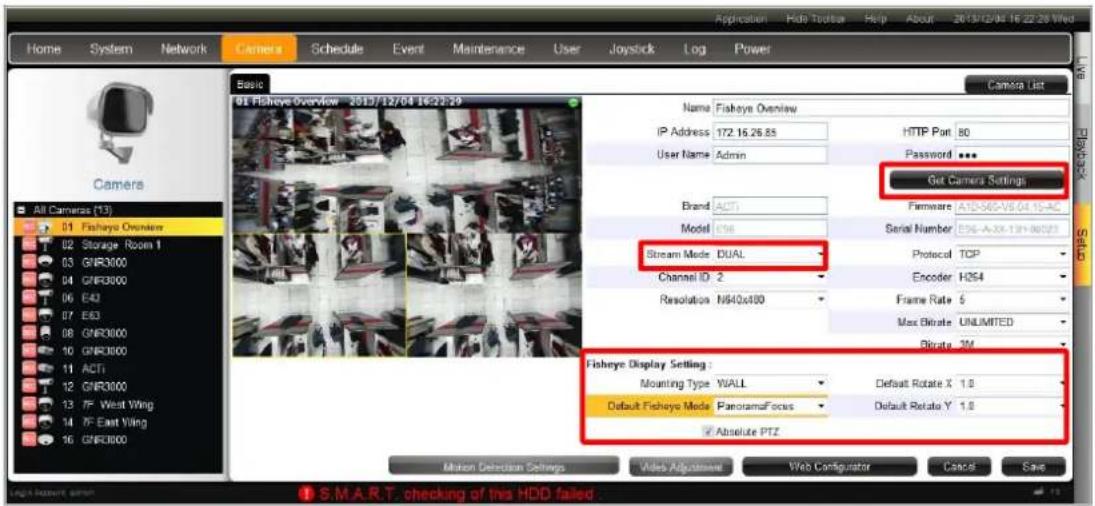1095x506 pixels.
Task: Open the Channel ID dropdown
Action: point(770,277)
